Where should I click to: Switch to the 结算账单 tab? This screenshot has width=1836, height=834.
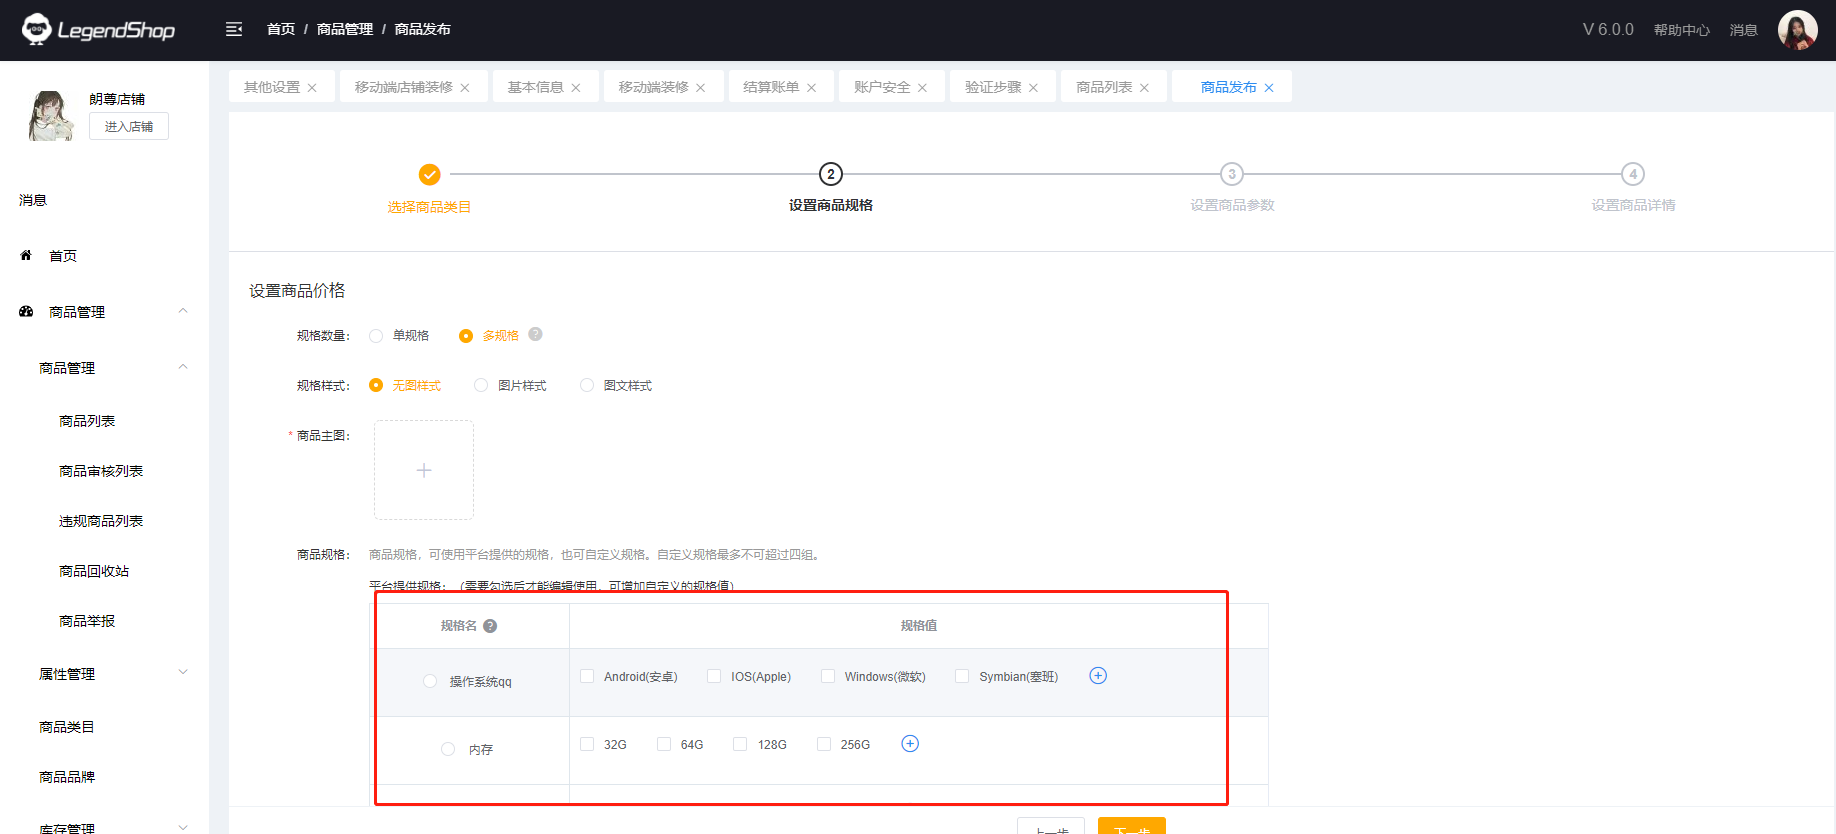[771, 87]
